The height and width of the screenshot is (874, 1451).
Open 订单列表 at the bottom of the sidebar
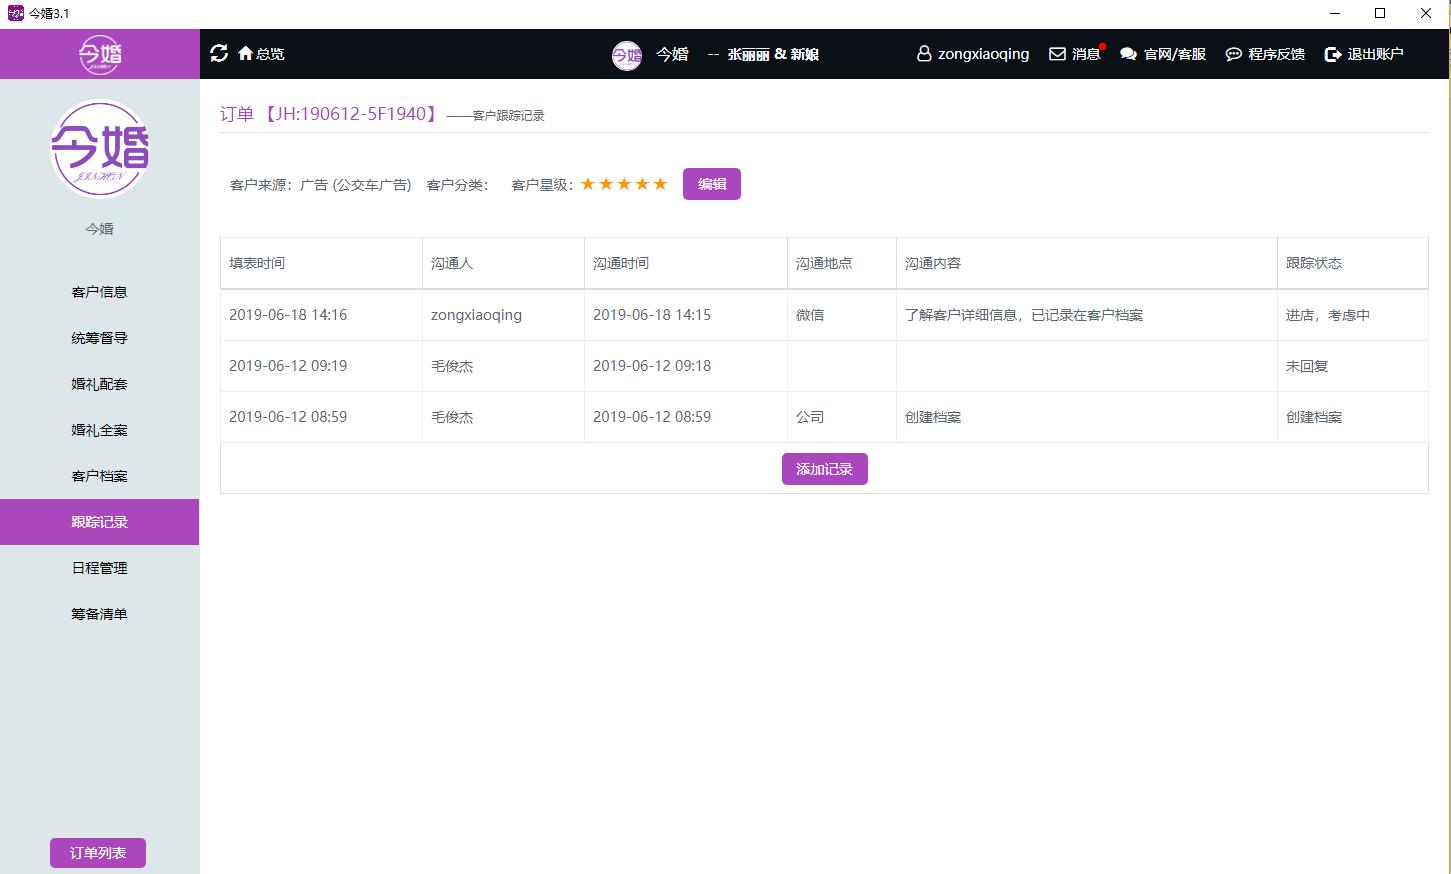pyautogui.click(x=97, y=852)
